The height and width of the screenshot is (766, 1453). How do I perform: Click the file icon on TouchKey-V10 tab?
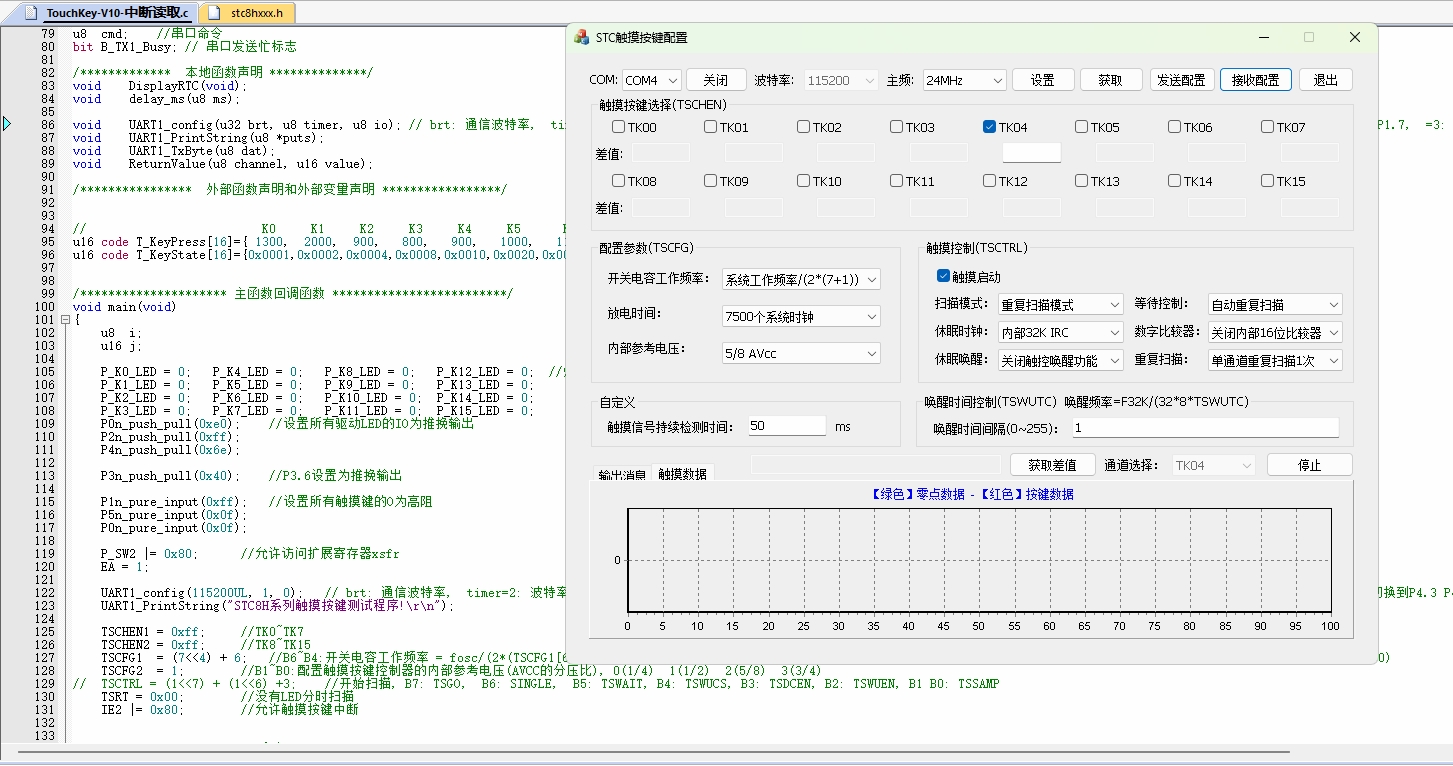31,13
